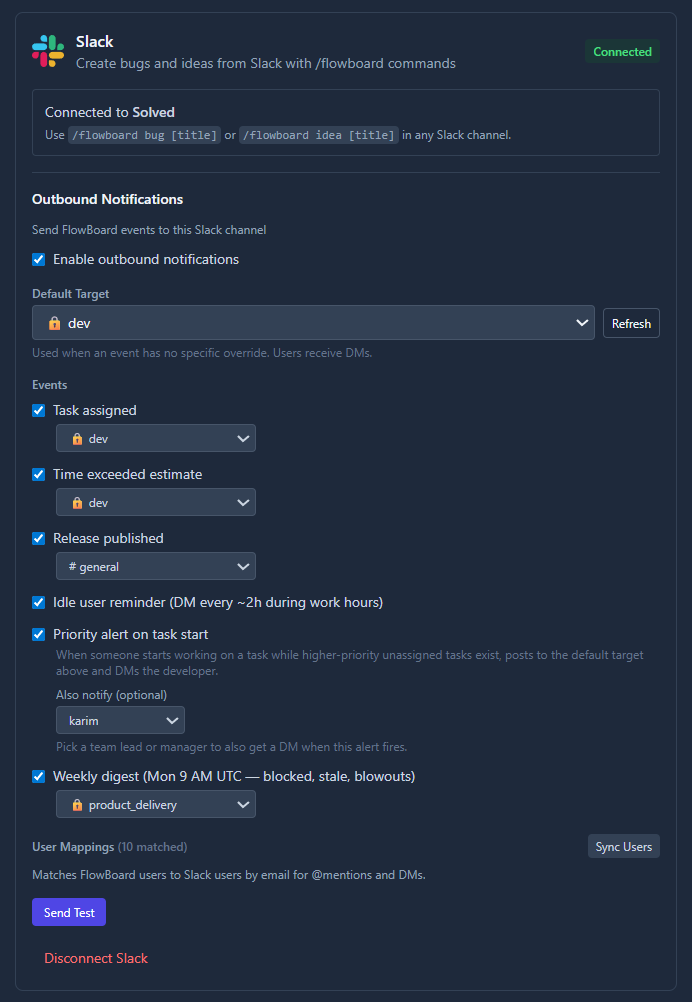Click the lock icon in Default Target dropdown
Viewport: 692px width, 1002px height.
tap(54, 323)
